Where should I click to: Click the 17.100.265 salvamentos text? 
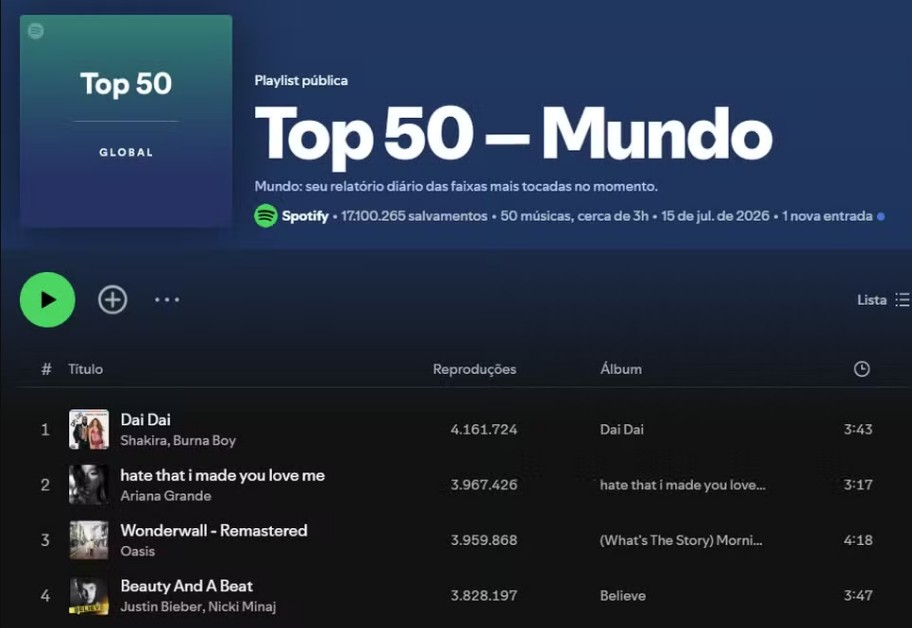coord(414,216)
